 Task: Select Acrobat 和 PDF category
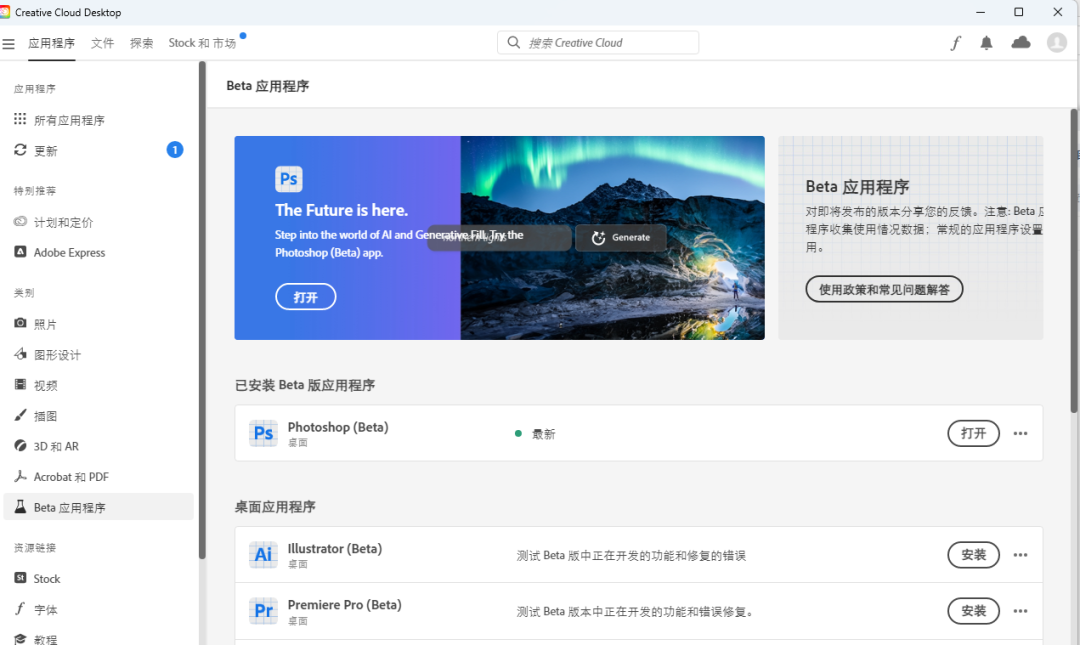(x=98, y=476)
